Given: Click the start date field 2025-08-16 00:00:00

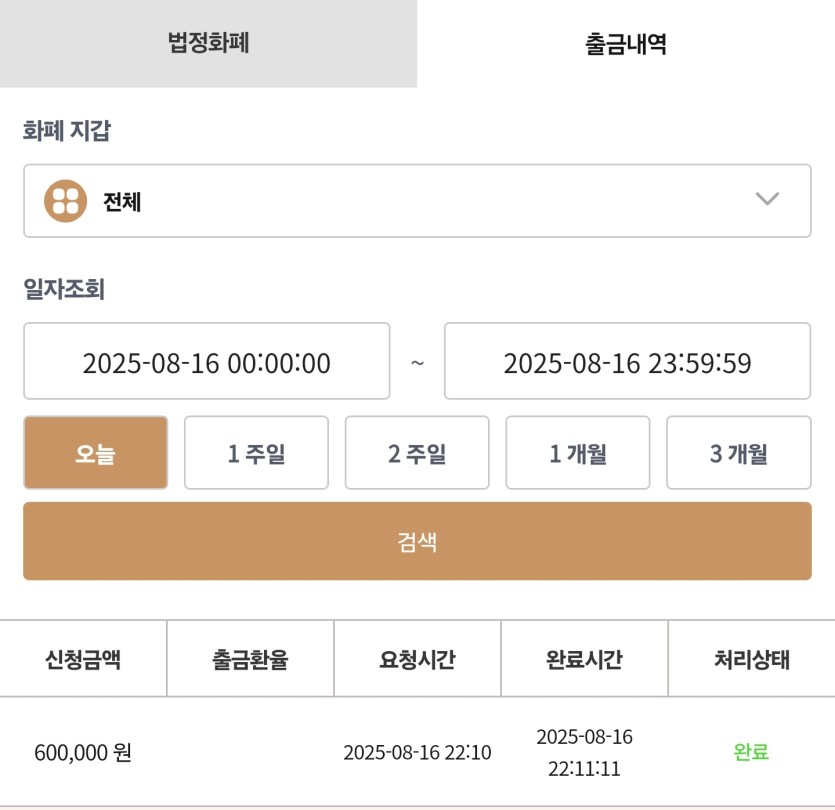Looking at the screenshot, I should [207, 361].
